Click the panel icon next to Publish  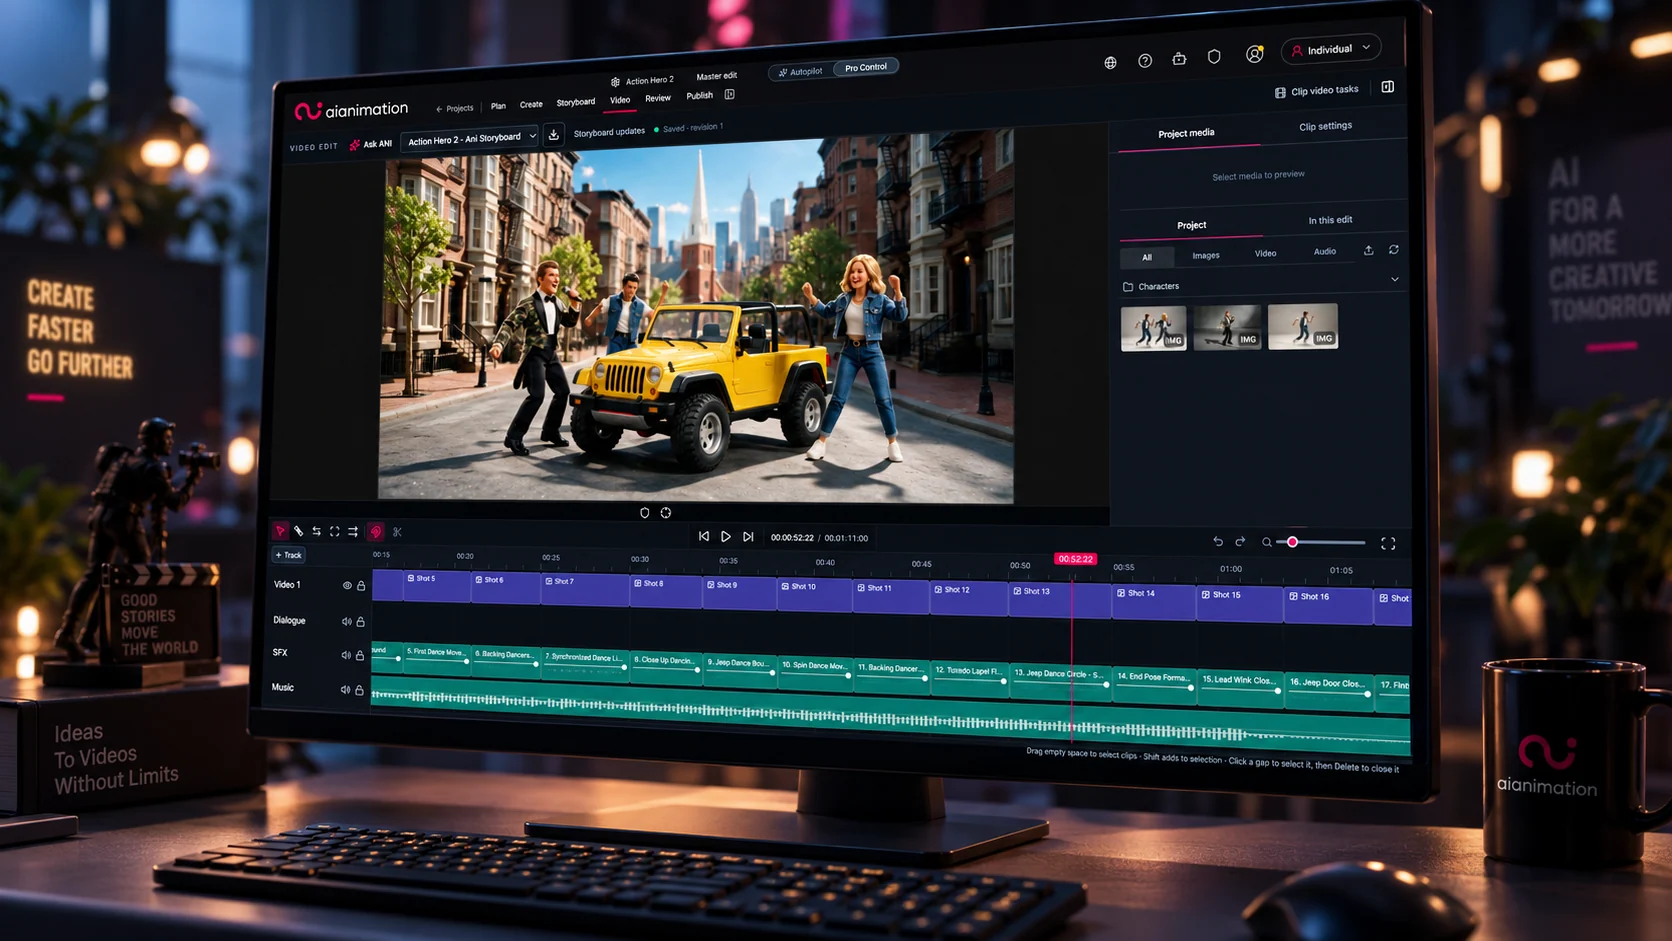[x=730, y=94]
